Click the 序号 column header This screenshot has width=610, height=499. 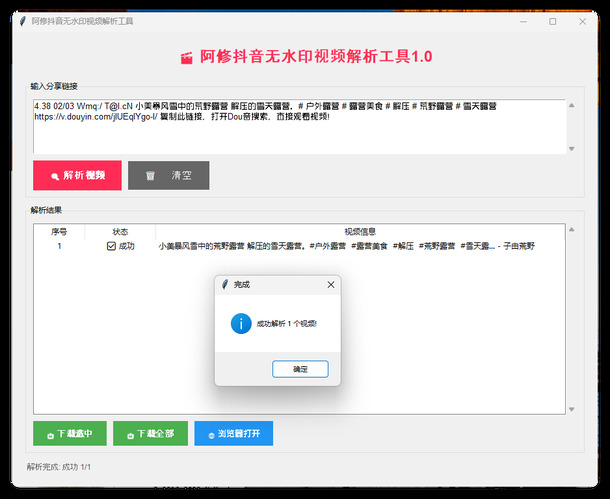tap(59, 231)
